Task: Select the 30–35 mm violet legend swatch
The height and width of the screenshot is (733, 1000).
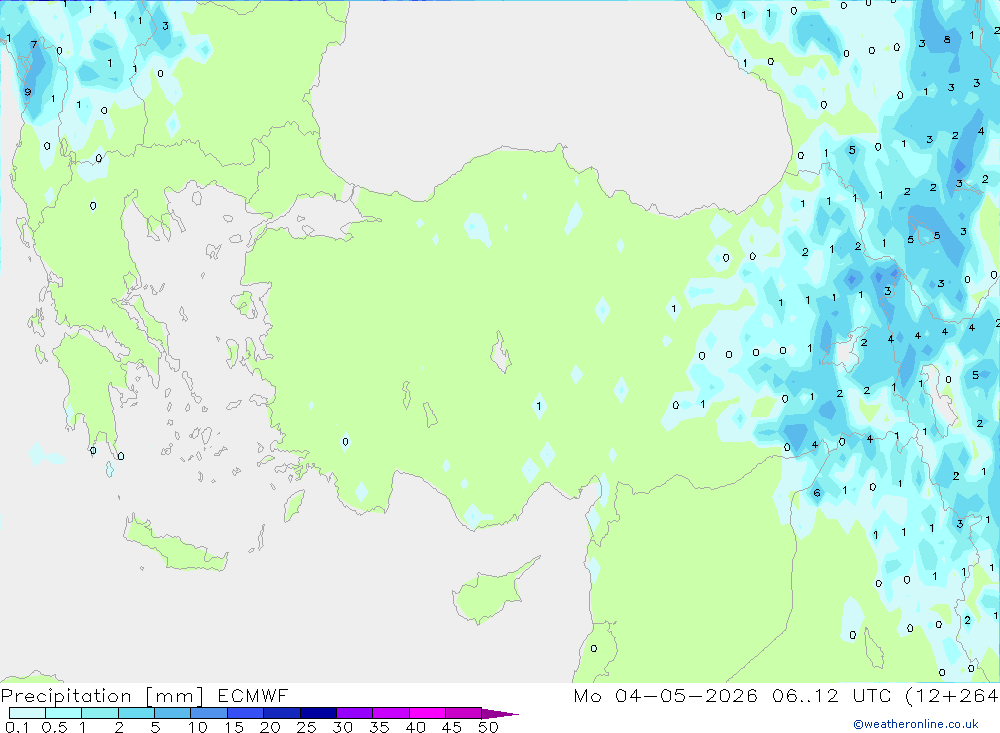Action: point(355,713)
